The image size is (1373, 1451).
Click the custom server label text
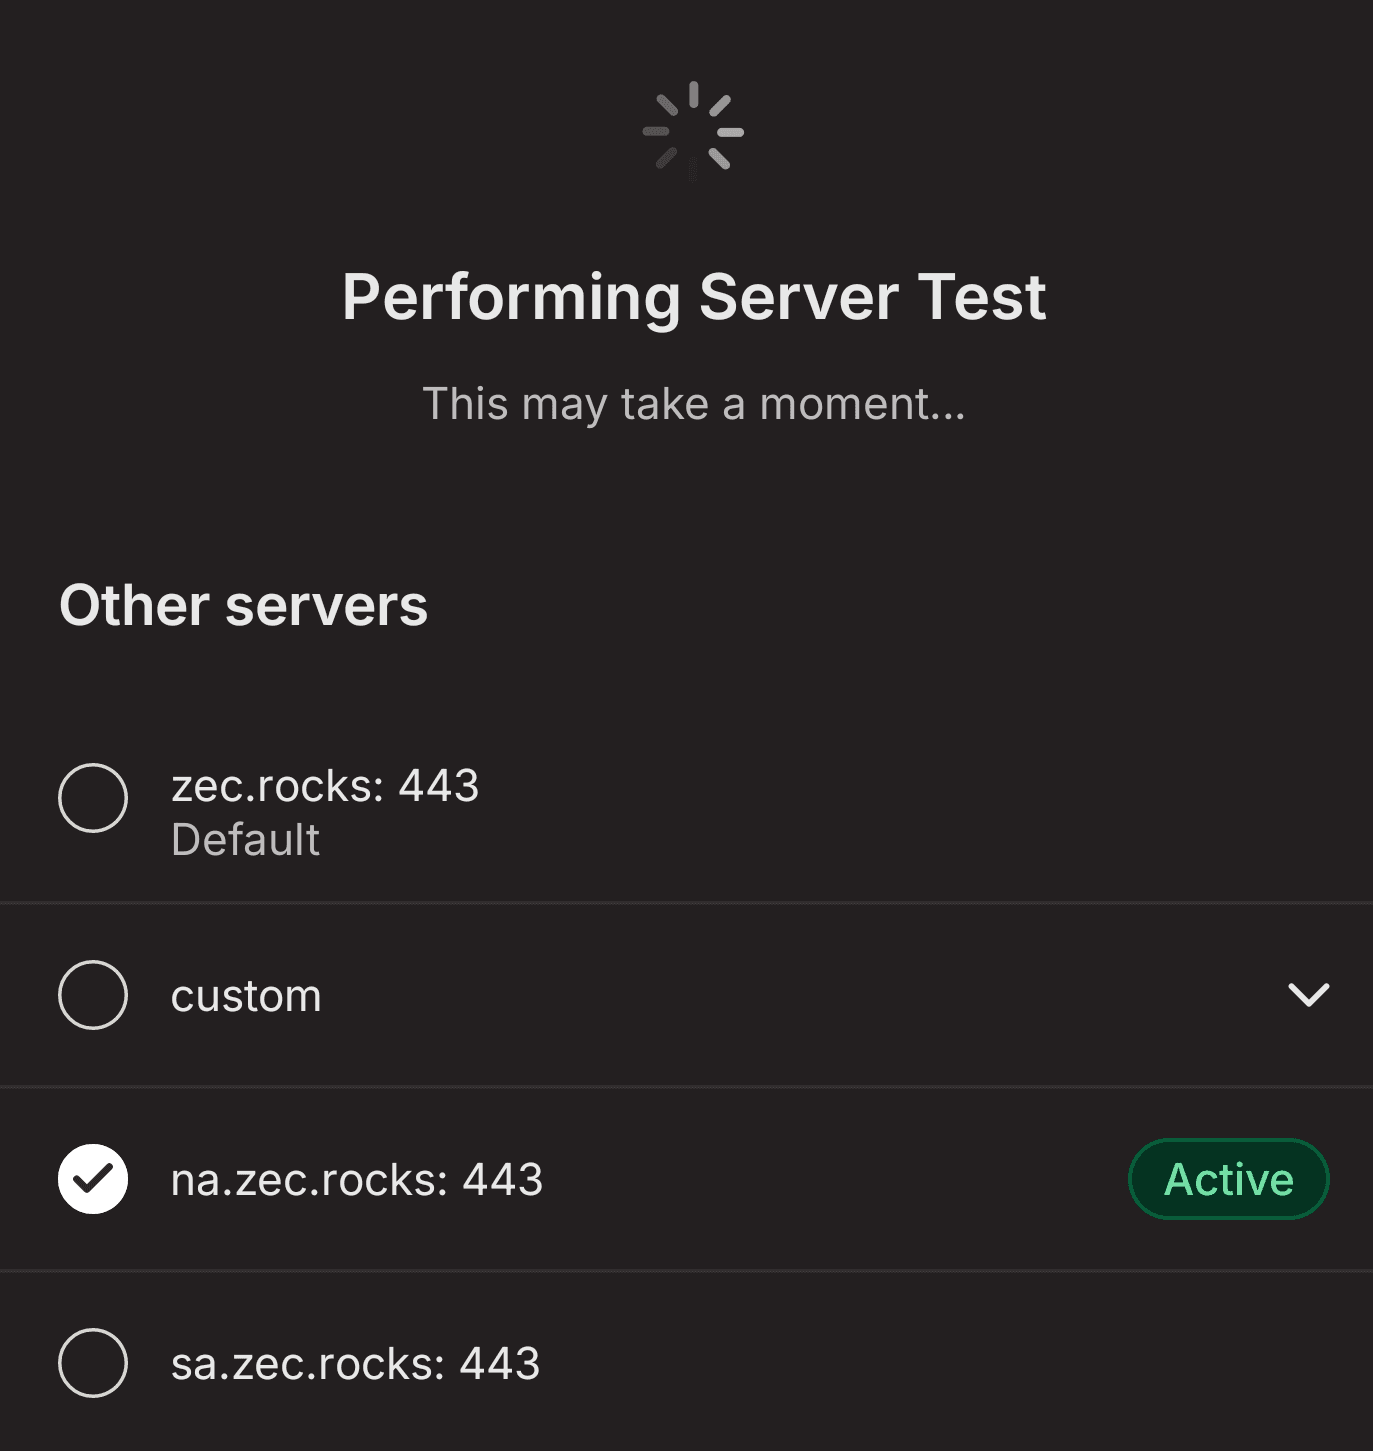[x=246, y=996]
